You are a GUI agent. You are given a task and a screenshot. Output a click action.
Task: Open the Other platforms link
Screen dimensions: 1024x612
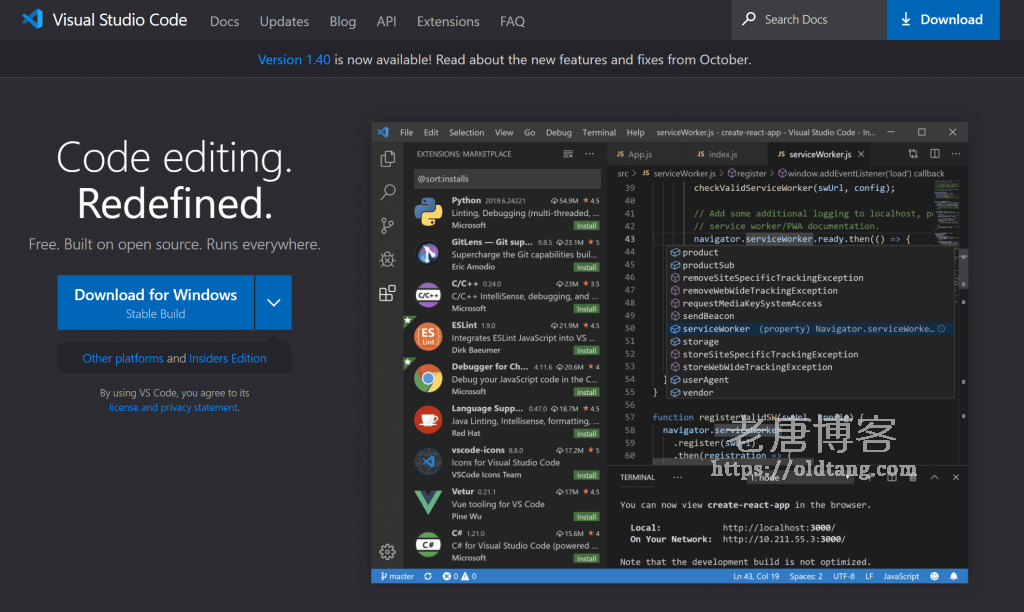[123, 359]
